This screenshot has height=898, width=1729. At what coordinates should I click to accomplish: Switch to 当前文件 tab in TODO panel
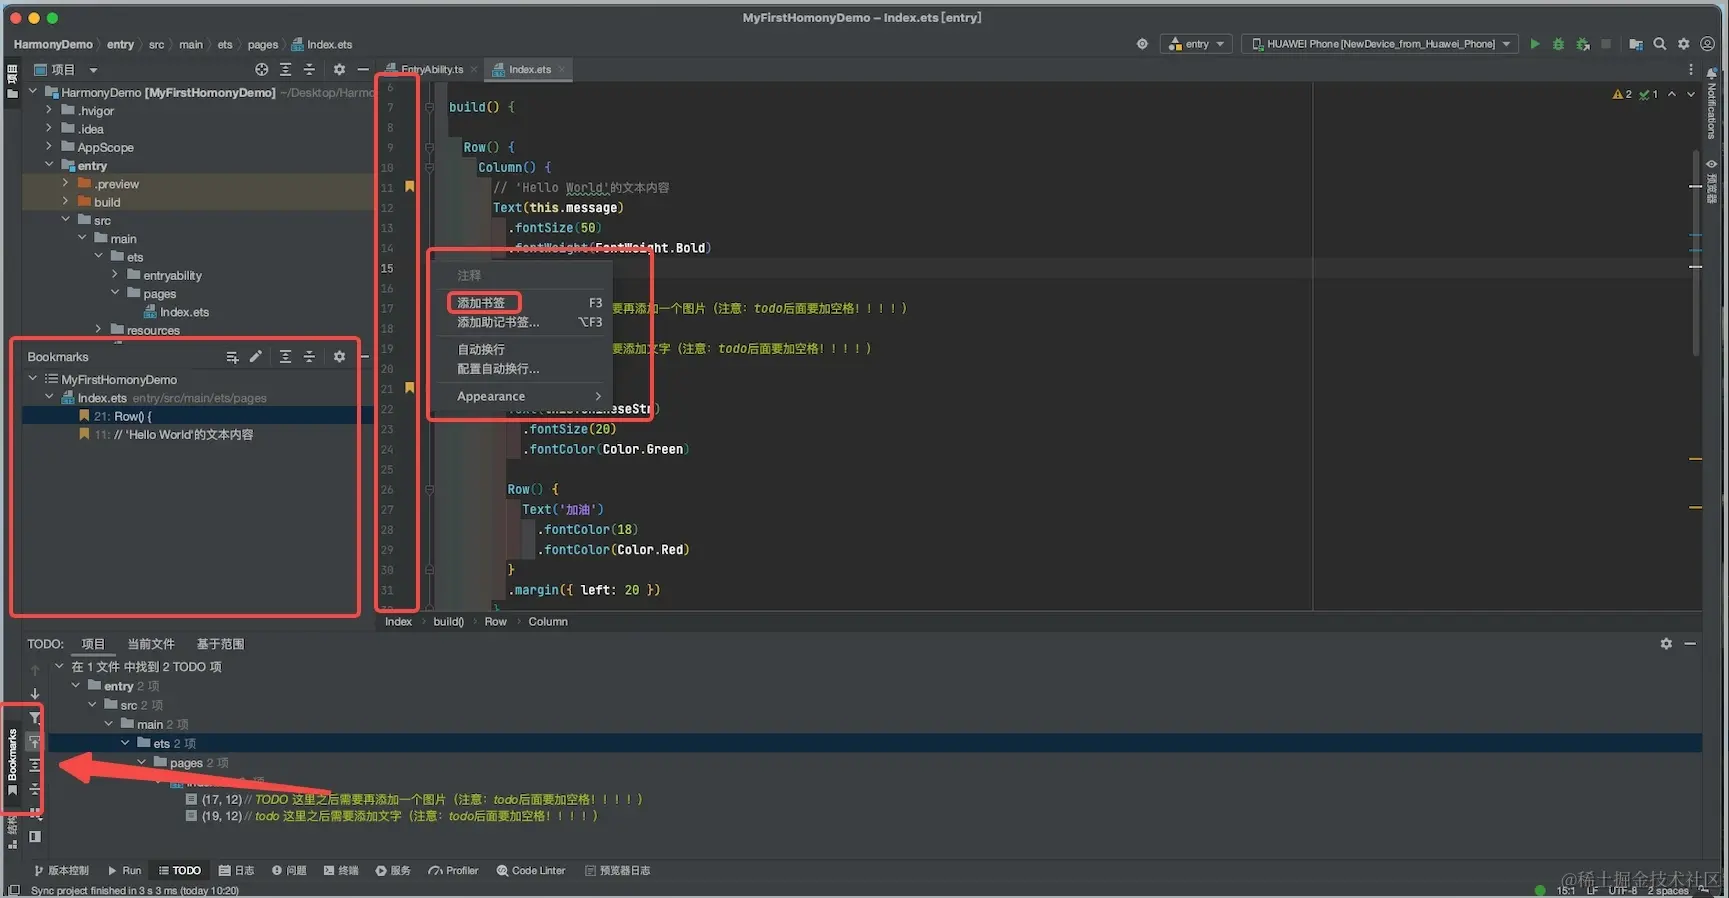point(151,644)
